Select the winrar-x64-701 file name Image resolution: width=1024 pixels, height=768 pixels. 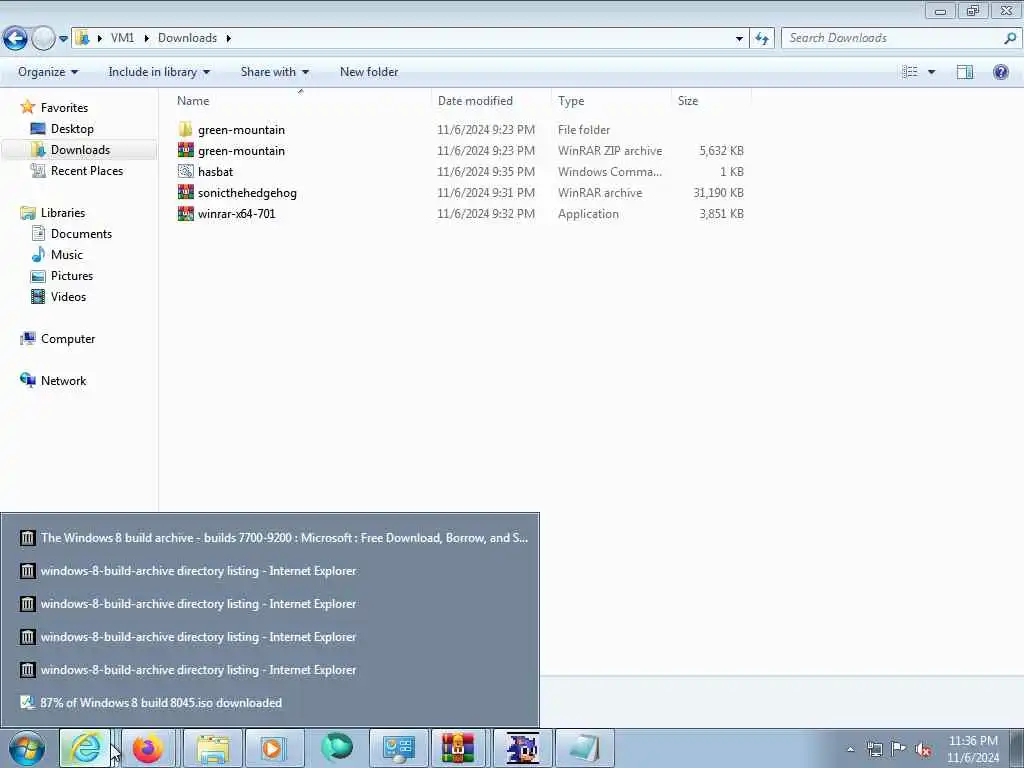coord(236,214)
